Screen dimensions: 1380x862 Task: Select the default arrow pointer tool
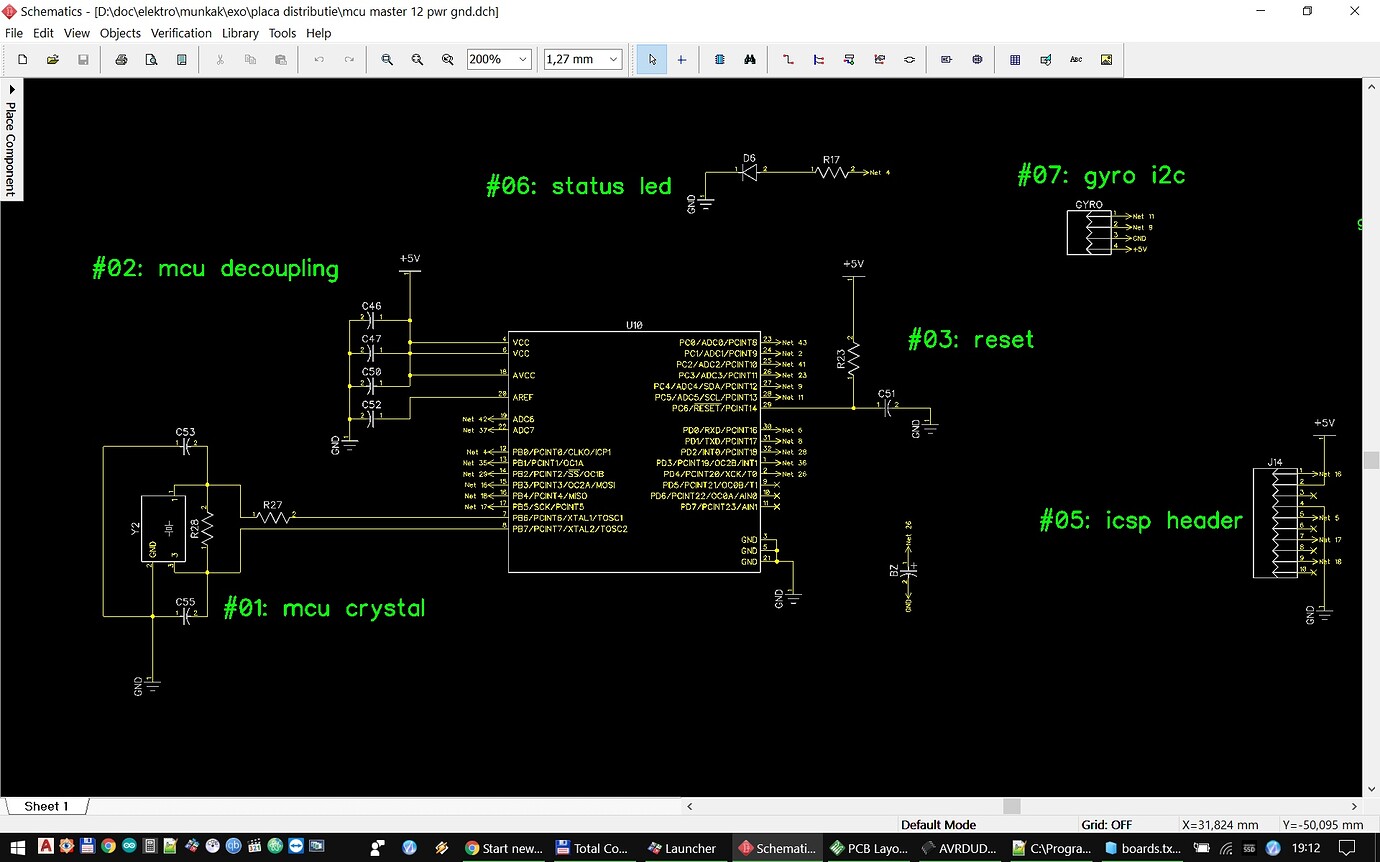651,59
